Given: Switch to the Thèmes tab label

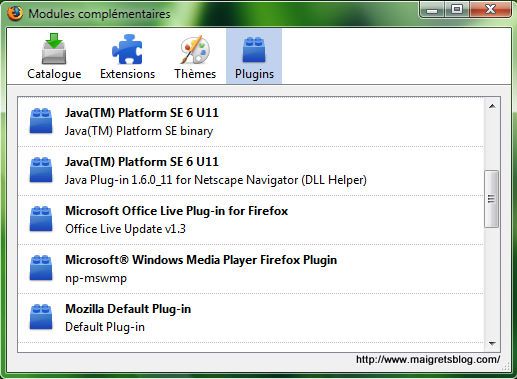Looking at the screenshot, I should pyautogui.click(x=195, y=74).
